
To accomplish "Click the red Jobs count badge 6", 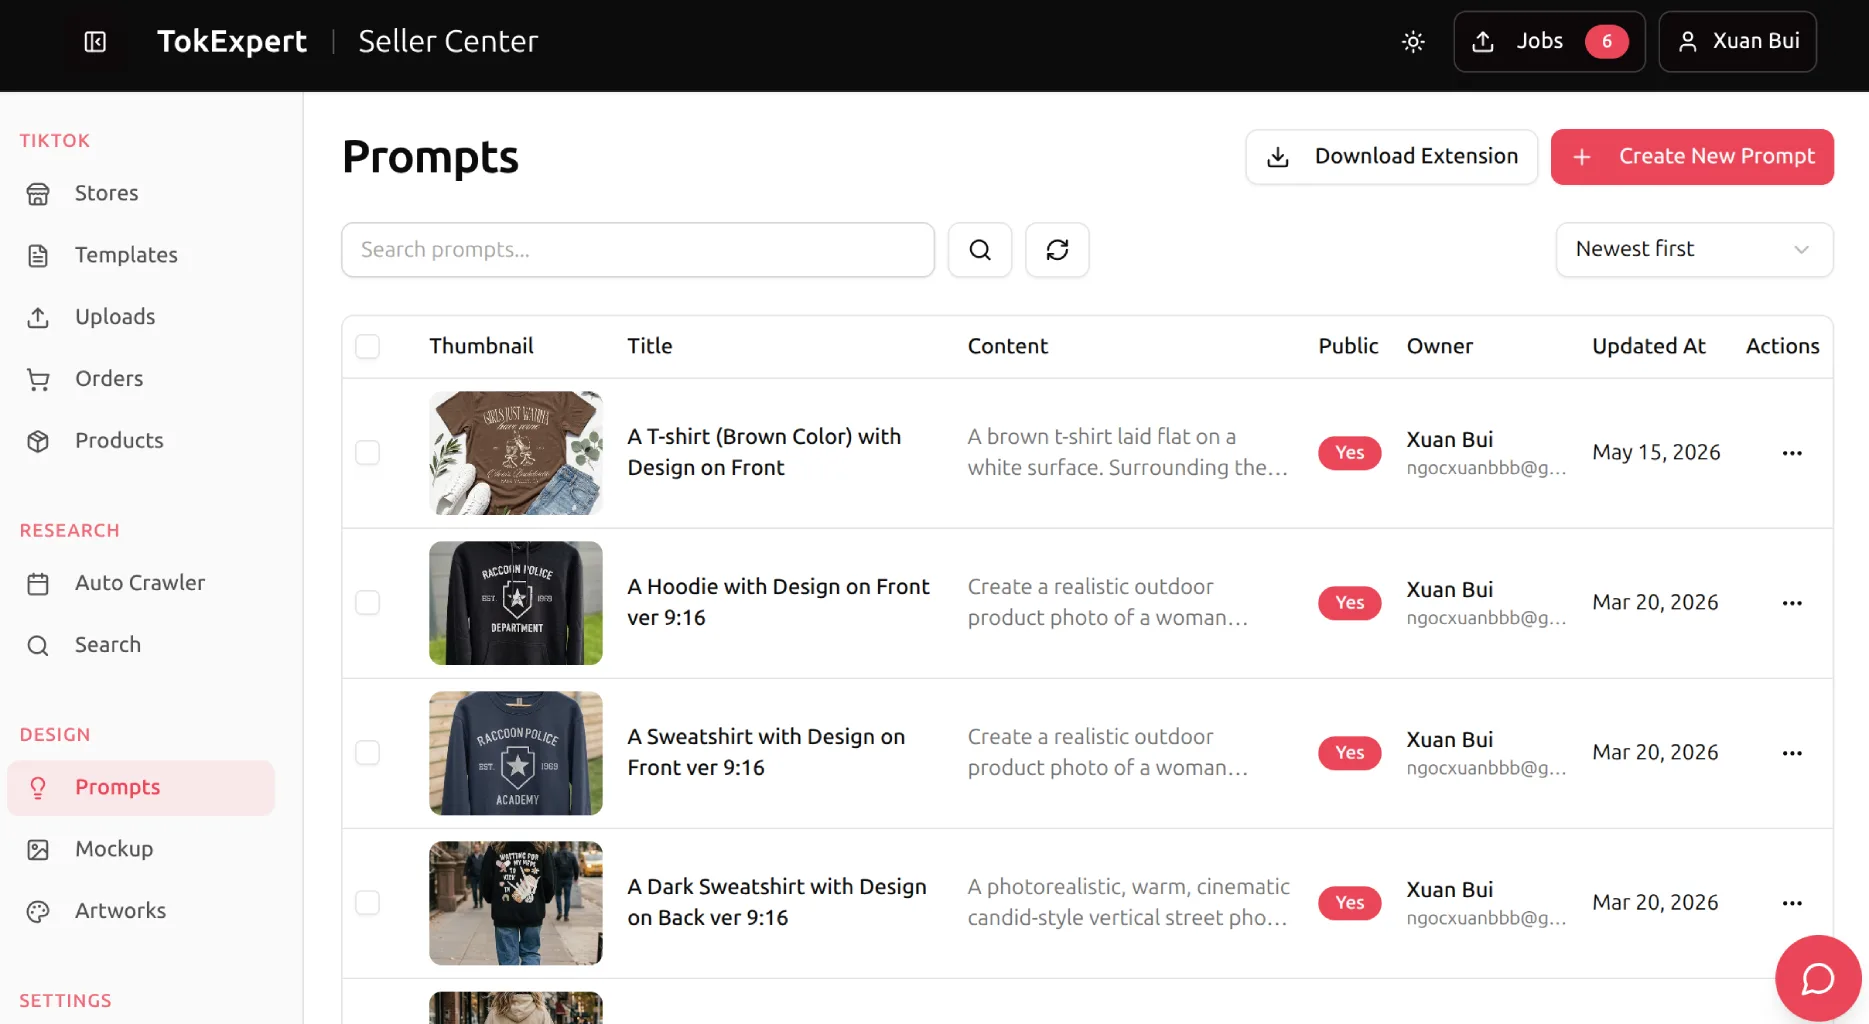I will [1606, 41].
